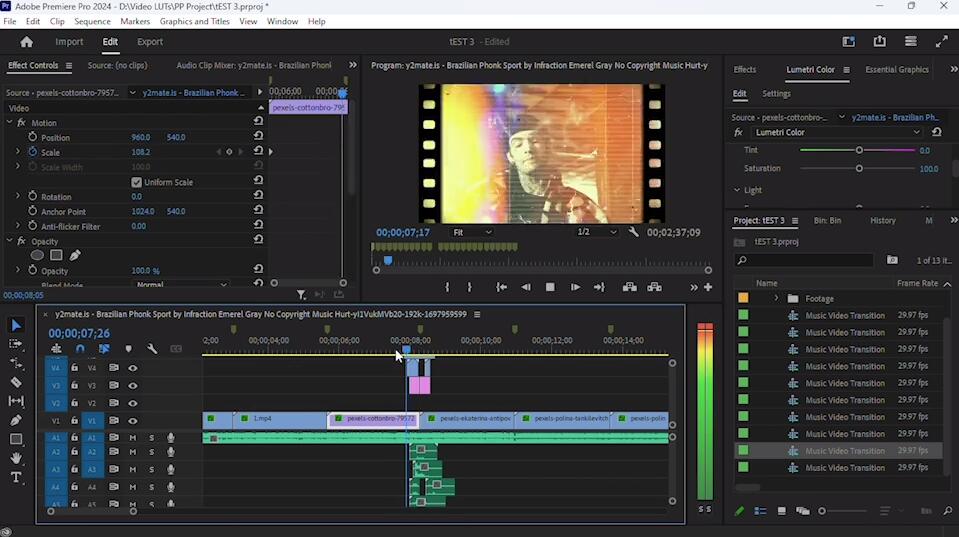Select the Razor tool in toolbar
Screen dimensions: 959x537
(x=16, y=382)
